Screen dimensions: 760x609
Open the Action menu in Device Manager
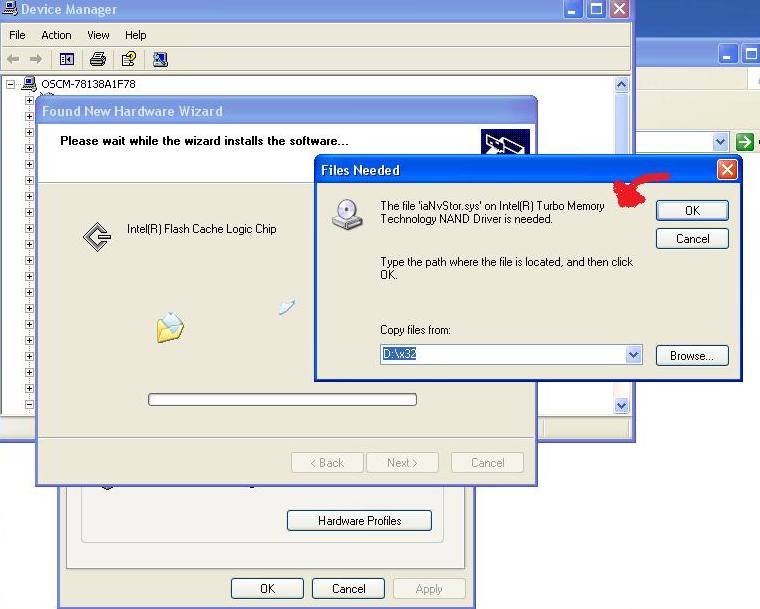pyautogui.click(x=56, y=35)
